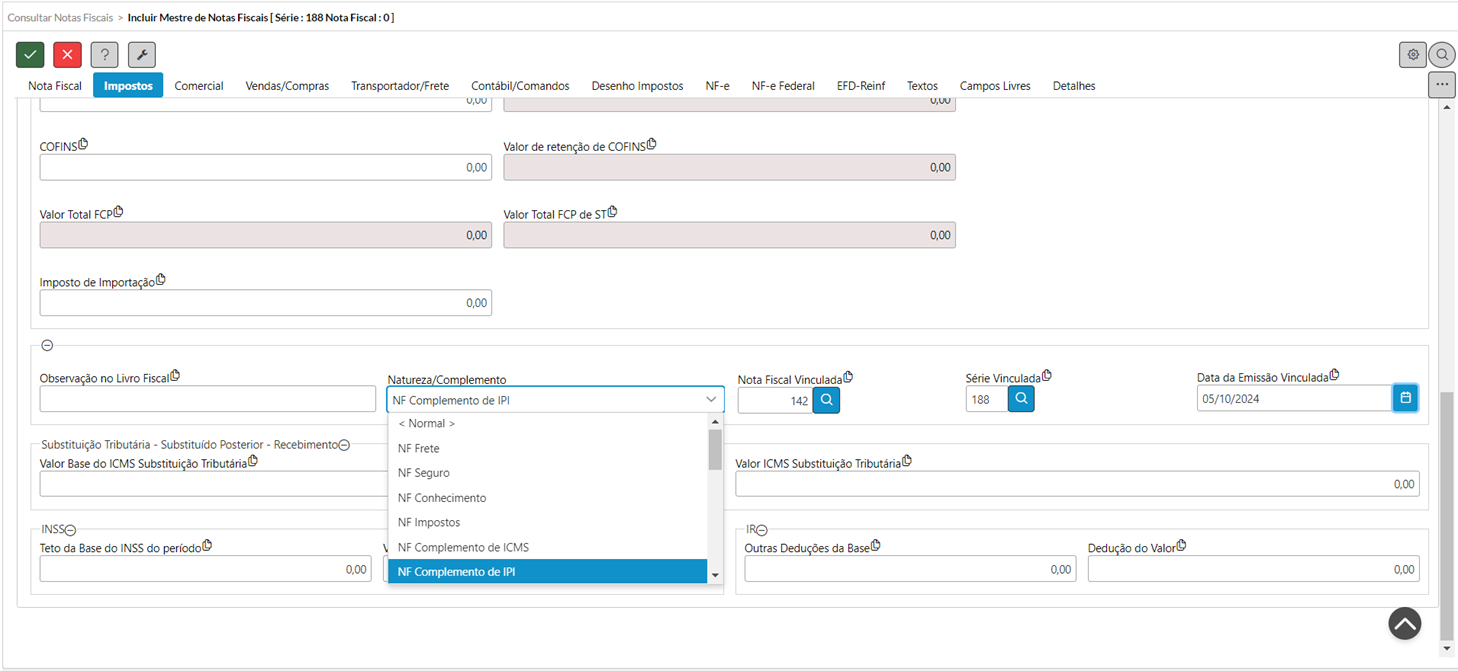
Task: Click the wrench tools icon
Action: tap(141, 55)
